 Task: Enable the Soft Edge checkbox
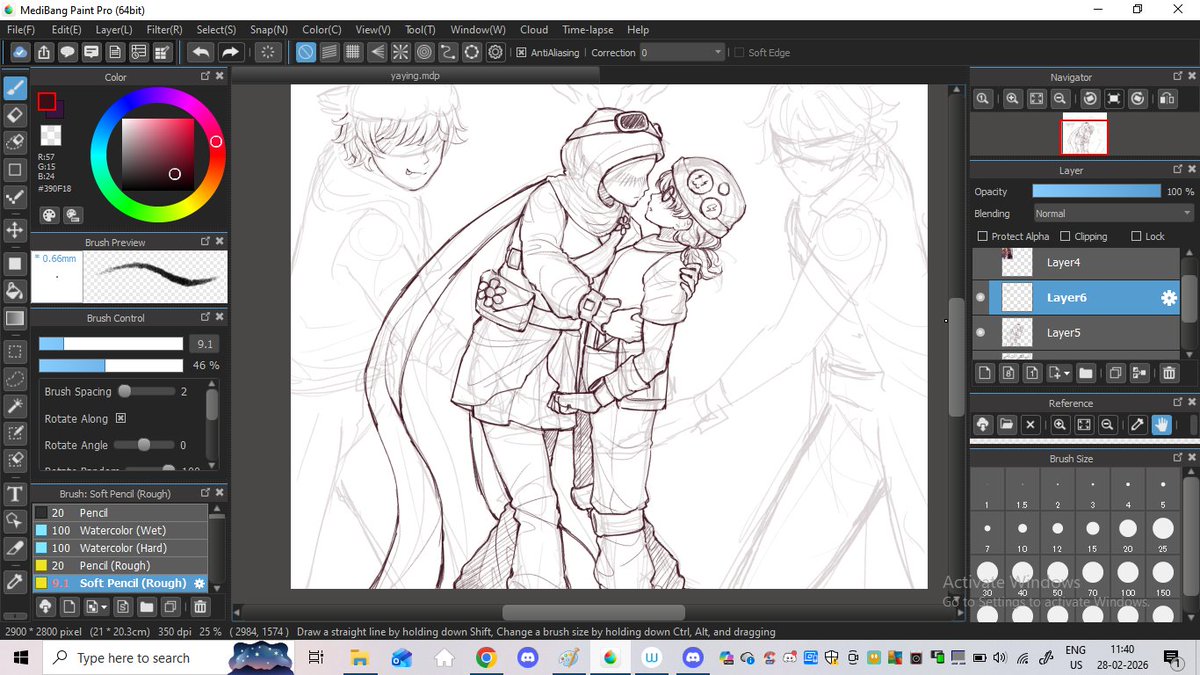pyautogui.click(x=739, y=53)
